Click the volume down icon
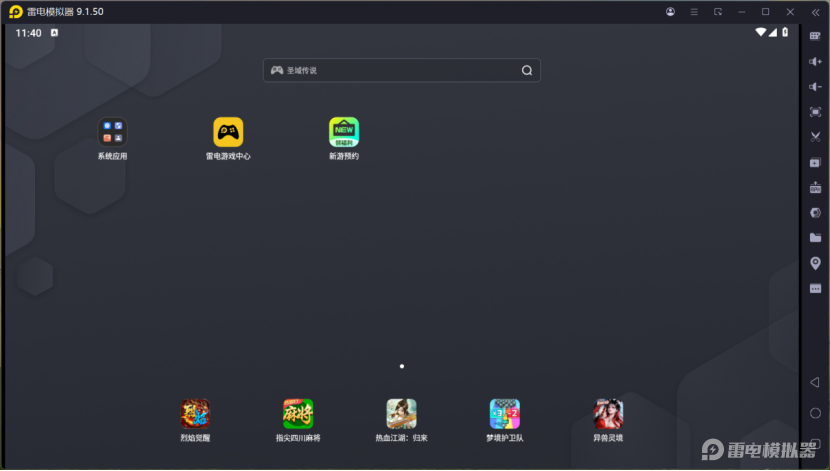Image resolution: width=830 pixels, height=471 pixels. (815, 87)
